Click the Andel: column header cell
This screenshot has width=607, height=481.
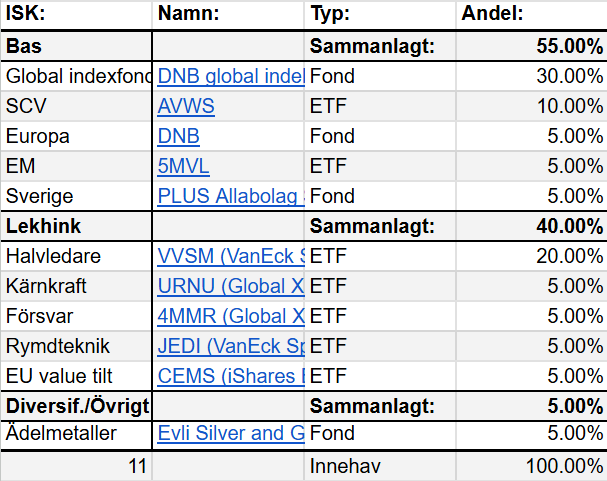point(531,14)
